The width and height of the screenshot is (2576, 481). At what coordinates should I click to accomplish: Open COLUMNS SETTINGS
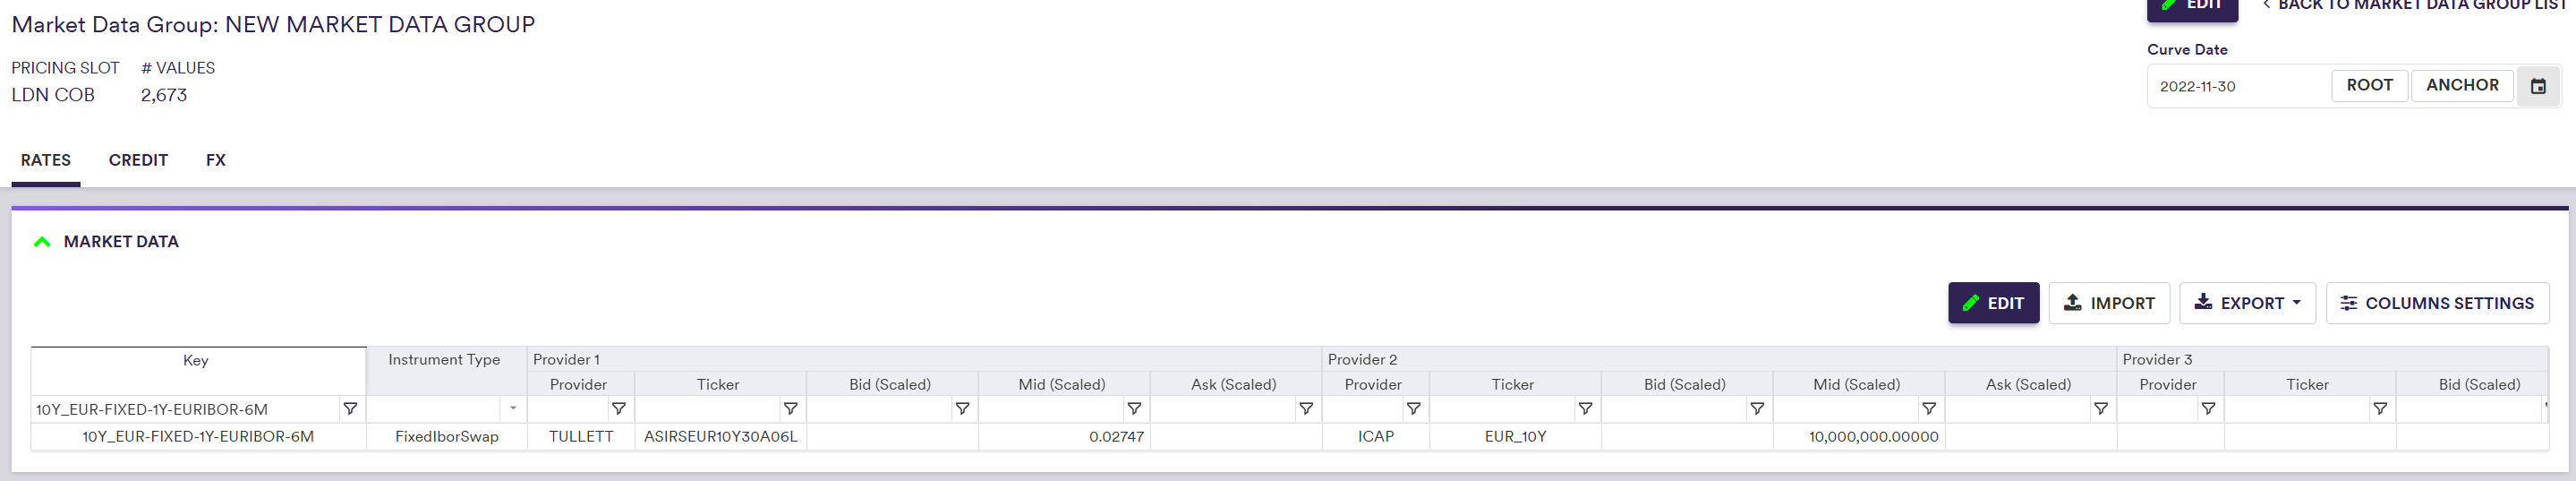pos(2436,303)
